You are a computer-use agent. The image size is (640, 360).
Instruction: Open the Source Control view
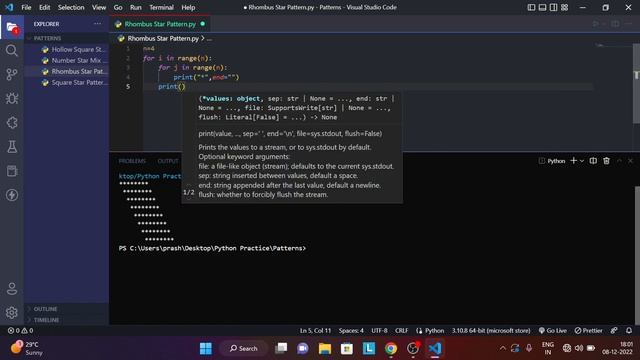click(x=12, y=74)
